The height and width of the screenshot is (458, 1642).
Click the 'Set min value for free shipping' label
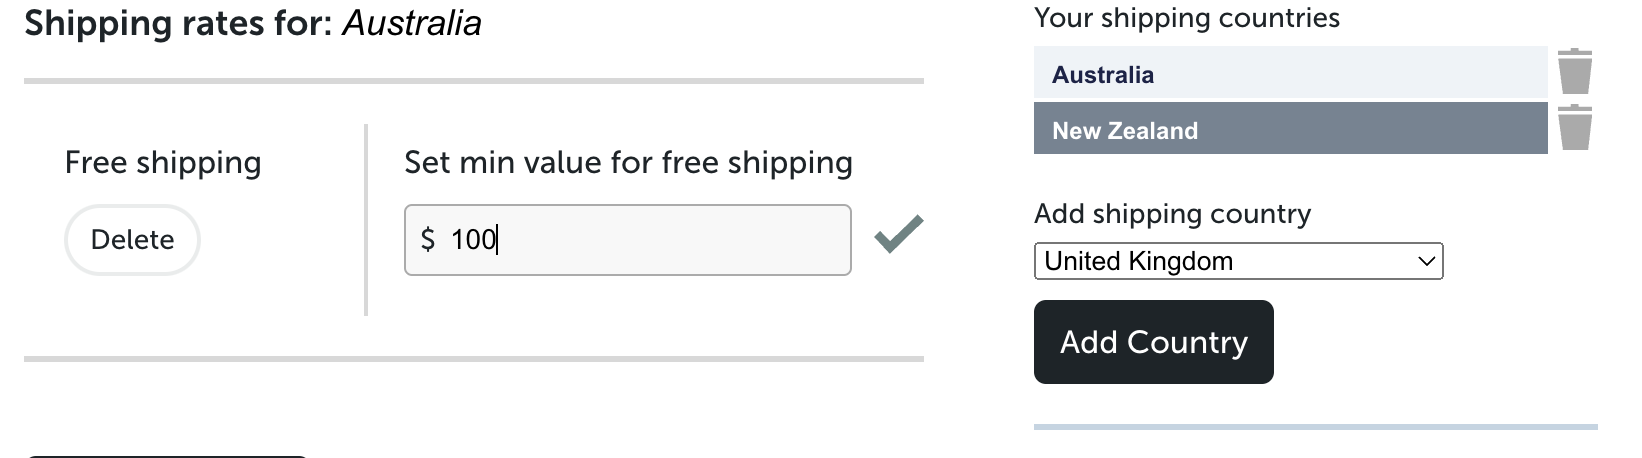point(628,162)
